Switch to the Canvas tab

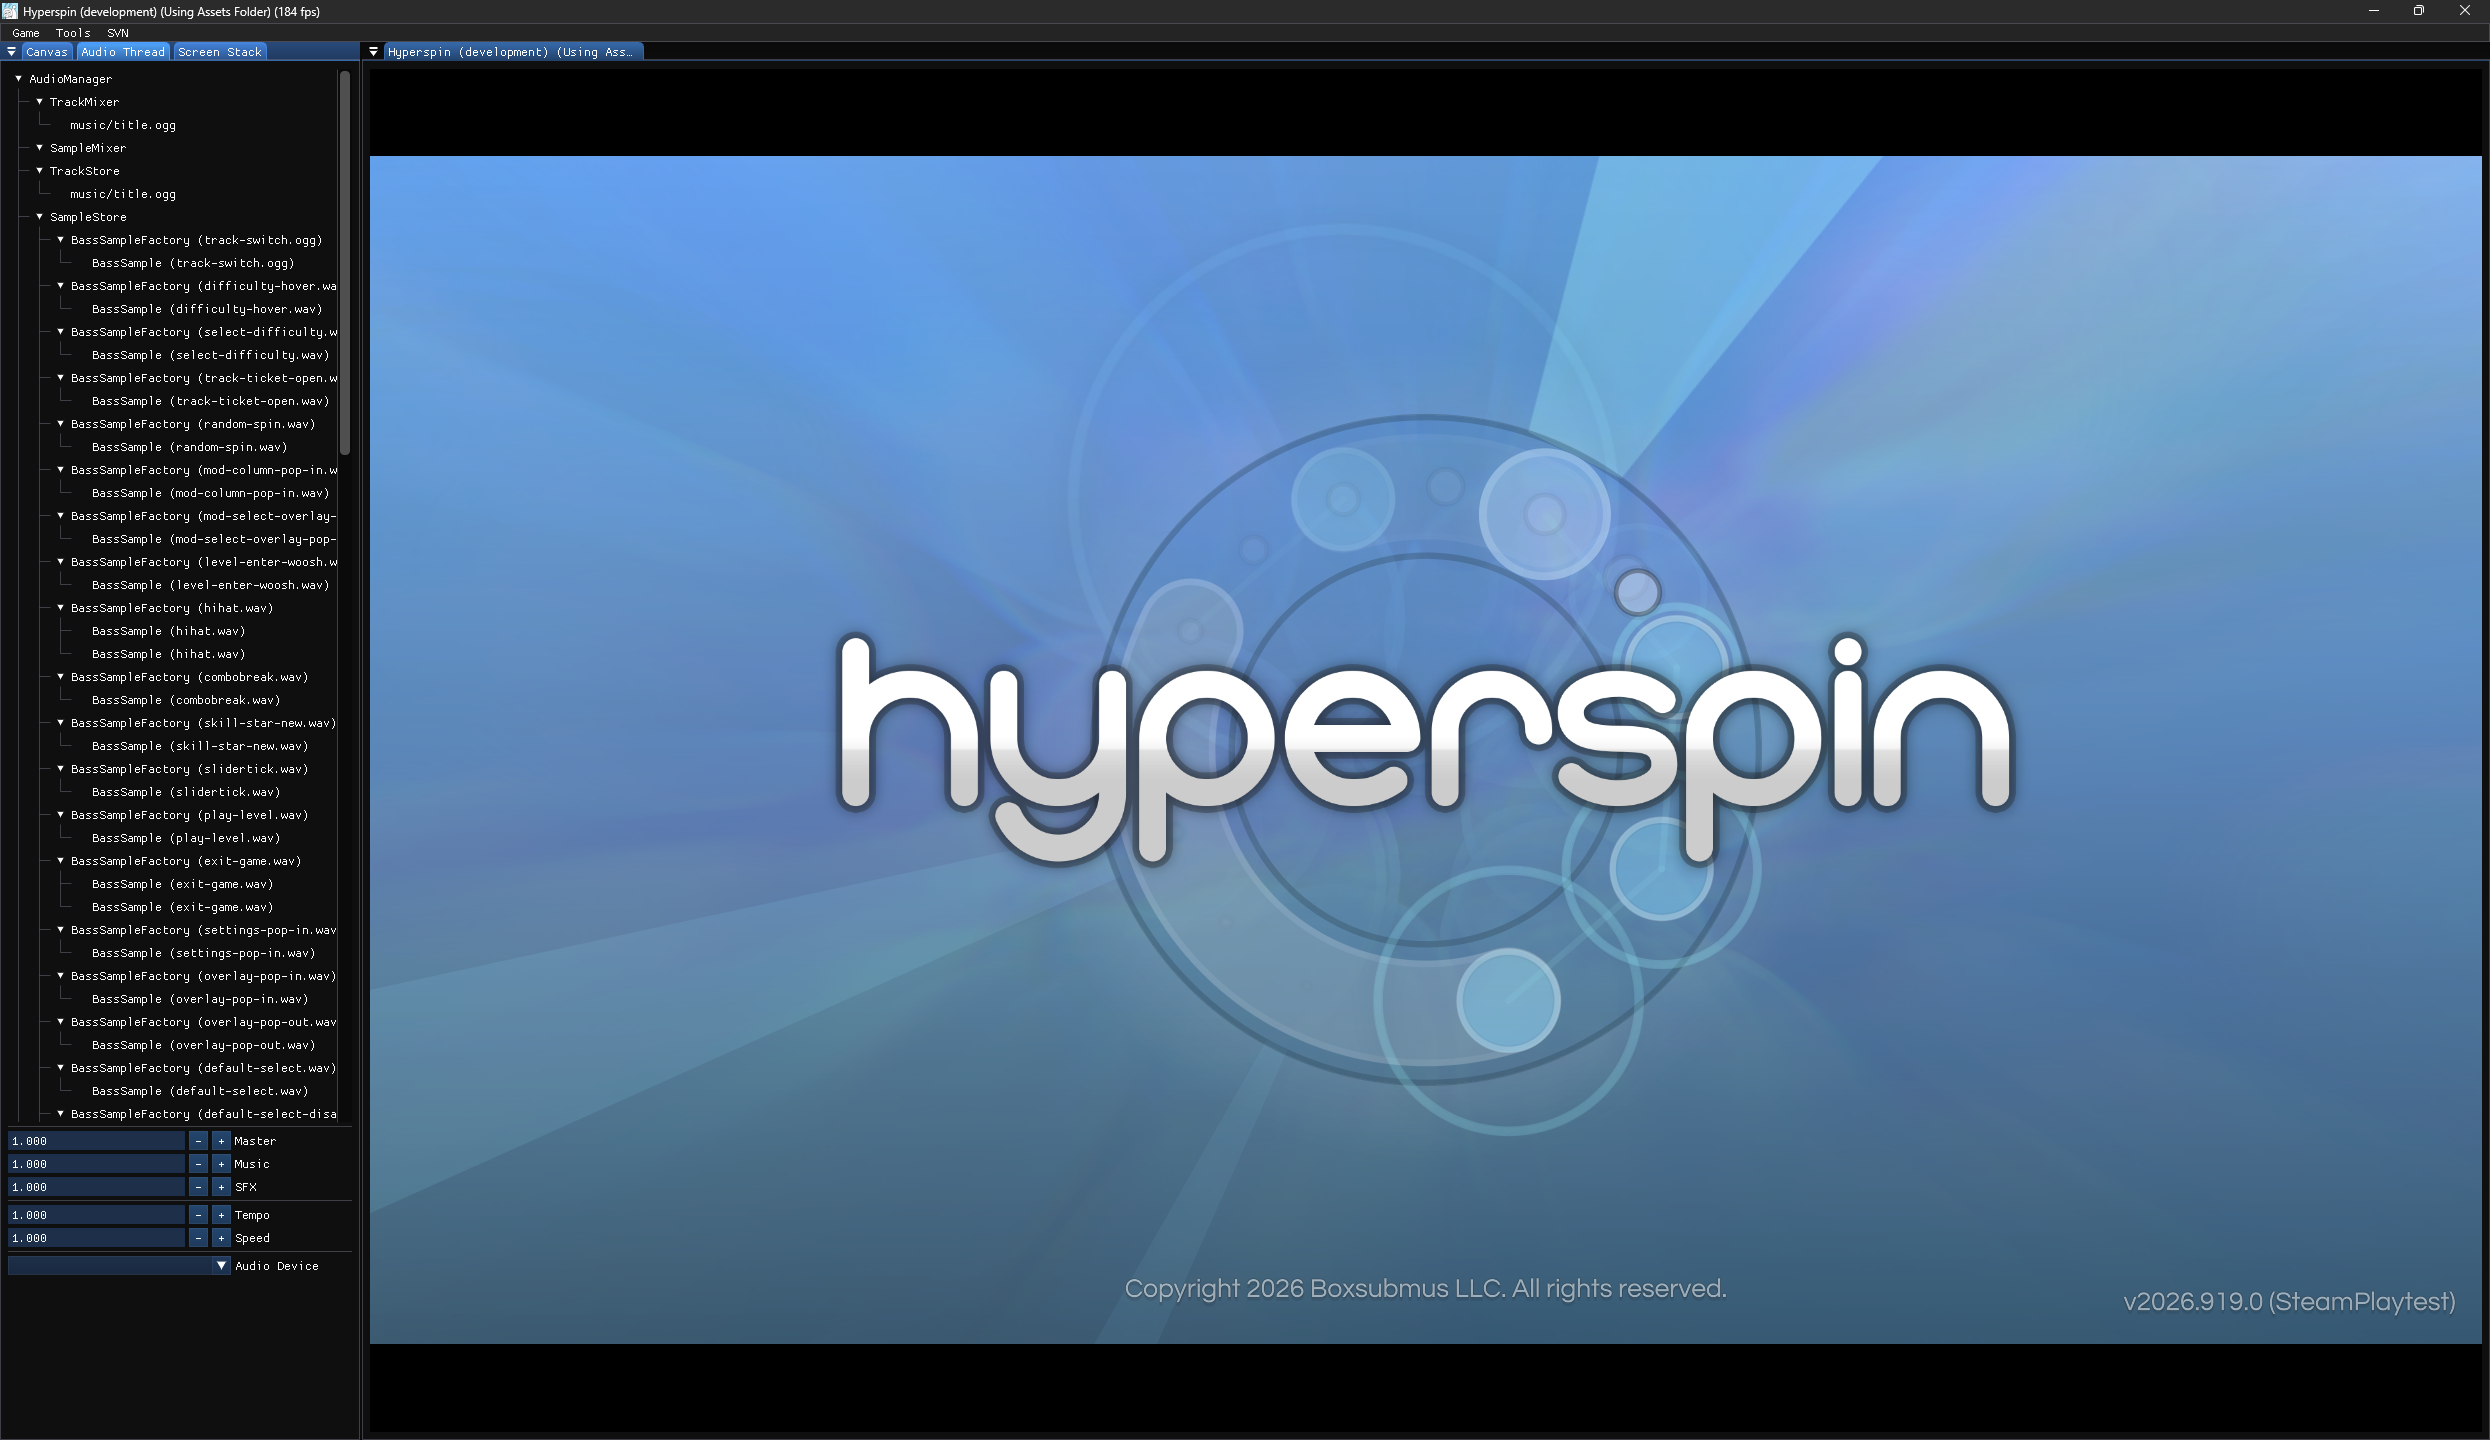point(47,52)
